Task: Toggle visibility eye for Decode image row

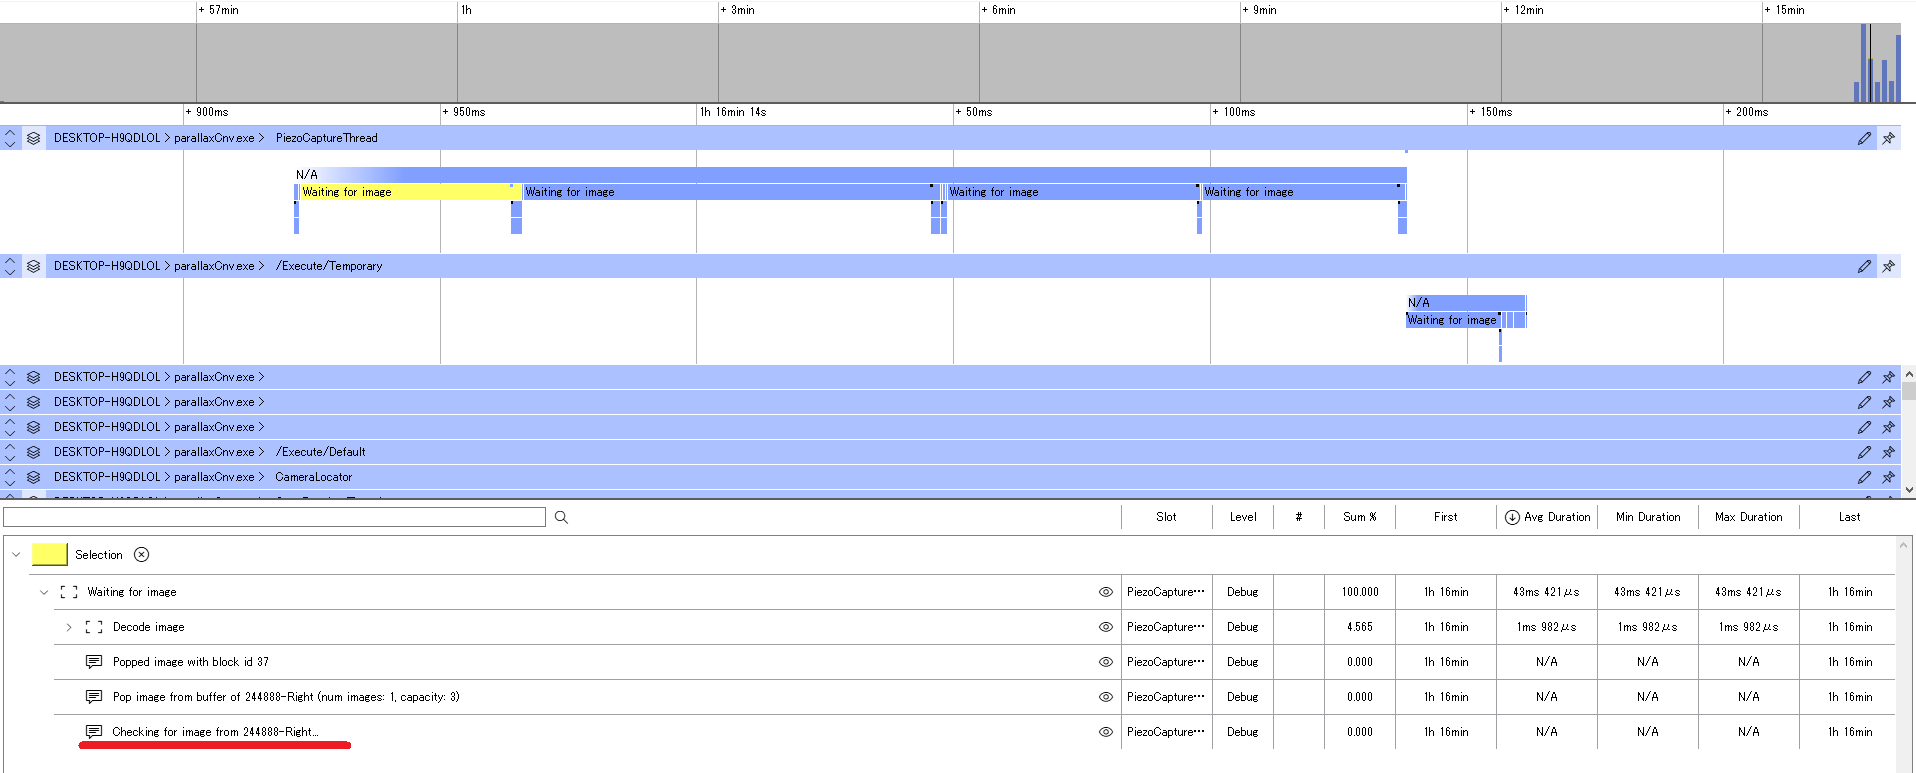Action: pyautogui.click(x=1105, y=627)
